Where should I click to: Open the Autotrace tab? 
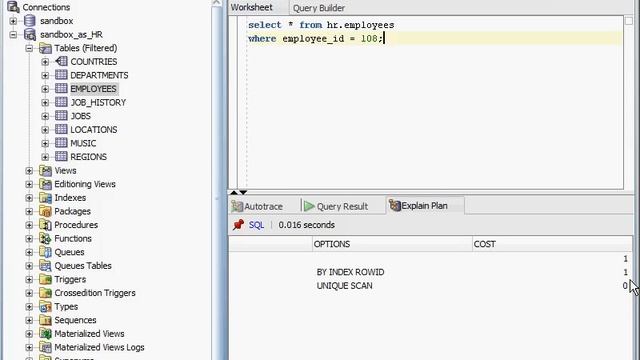pyautogui.click(x=258, y=206)
